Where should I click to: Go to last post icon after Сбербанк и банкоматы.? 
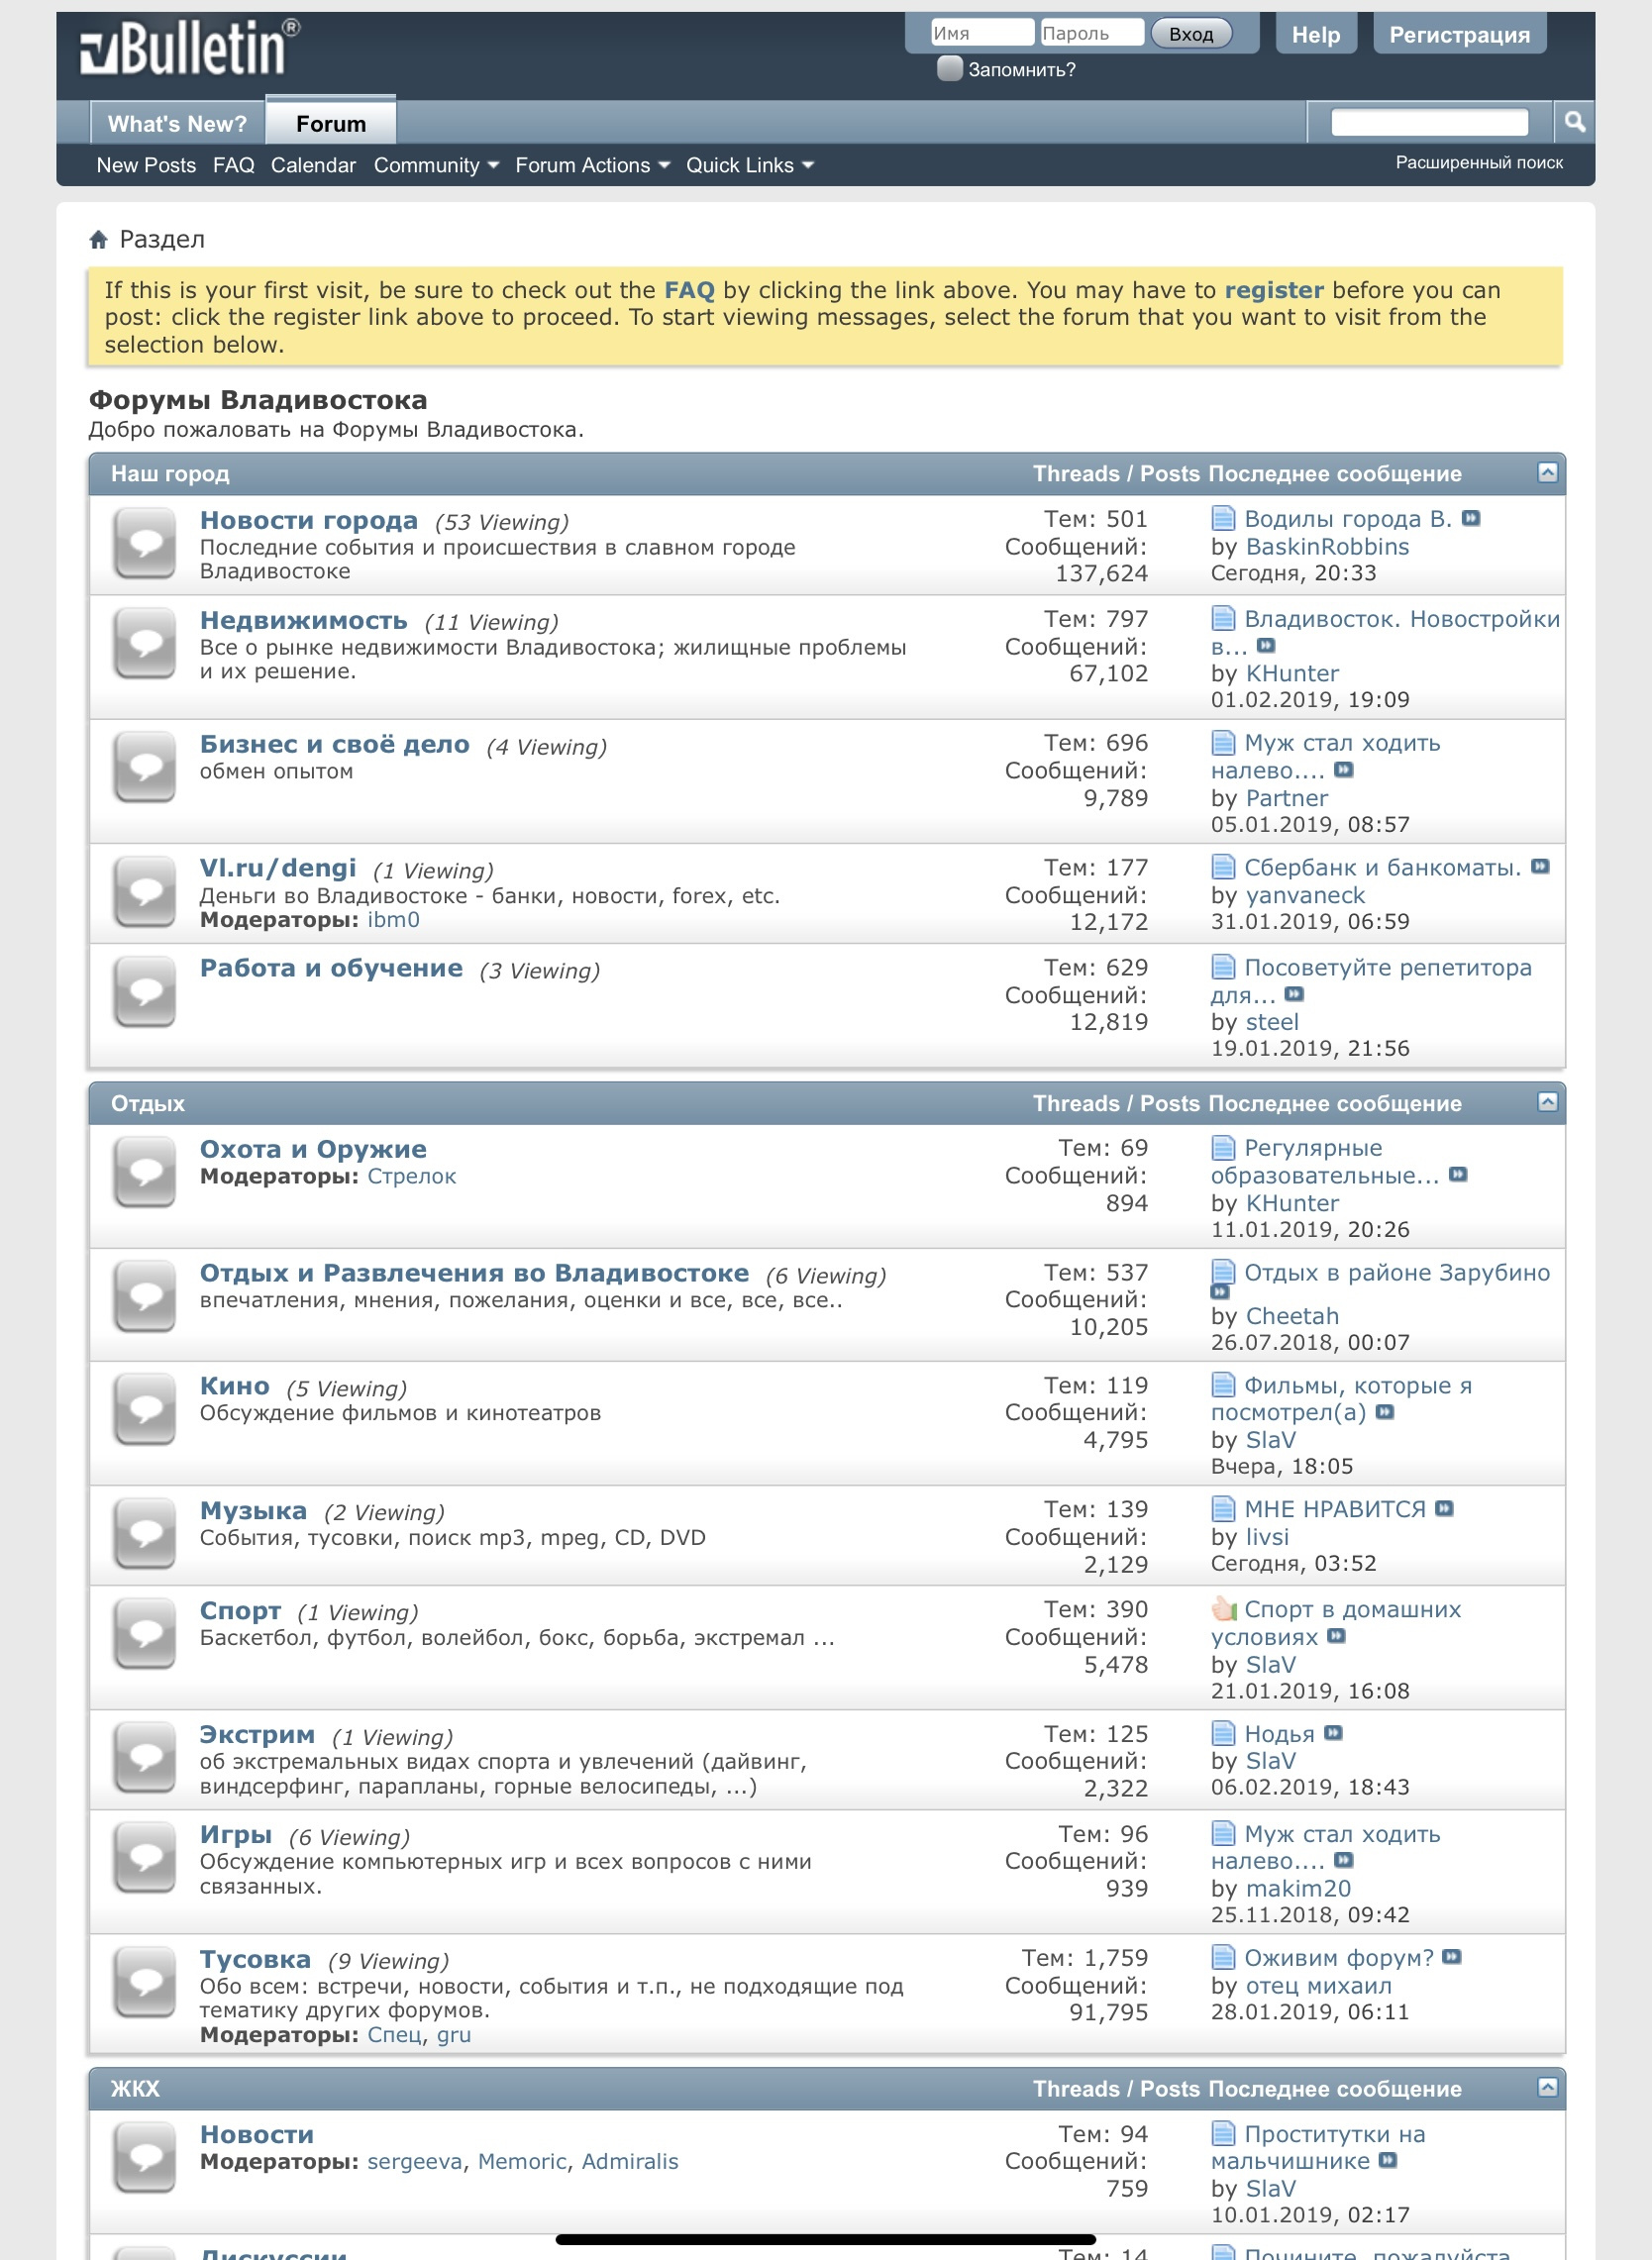1540,866
